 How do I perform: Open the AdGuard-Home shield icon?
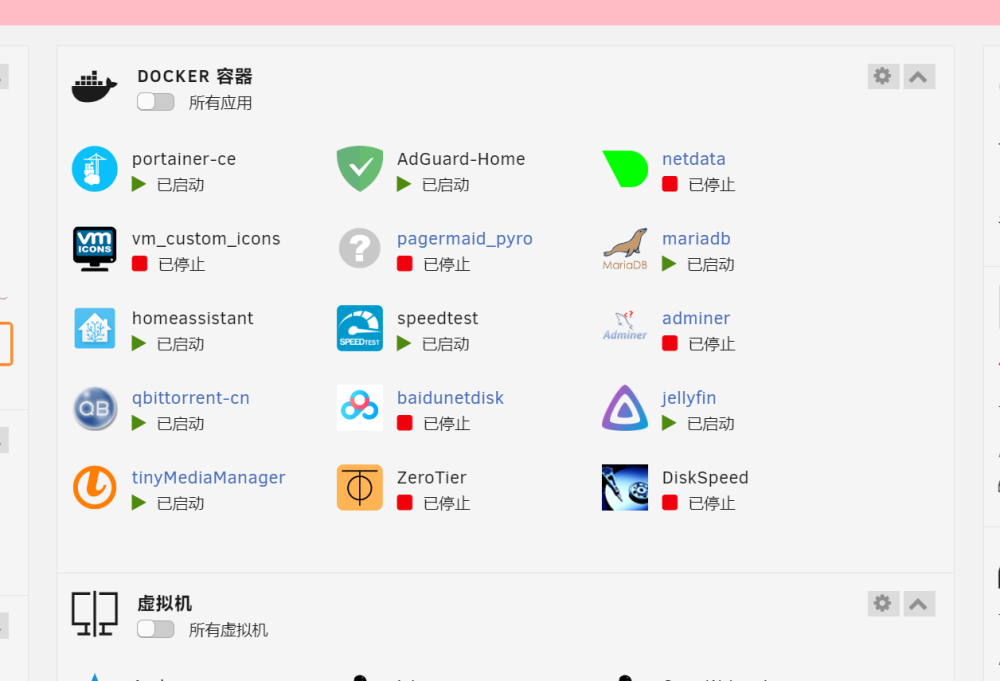click(x=360, y=169)
